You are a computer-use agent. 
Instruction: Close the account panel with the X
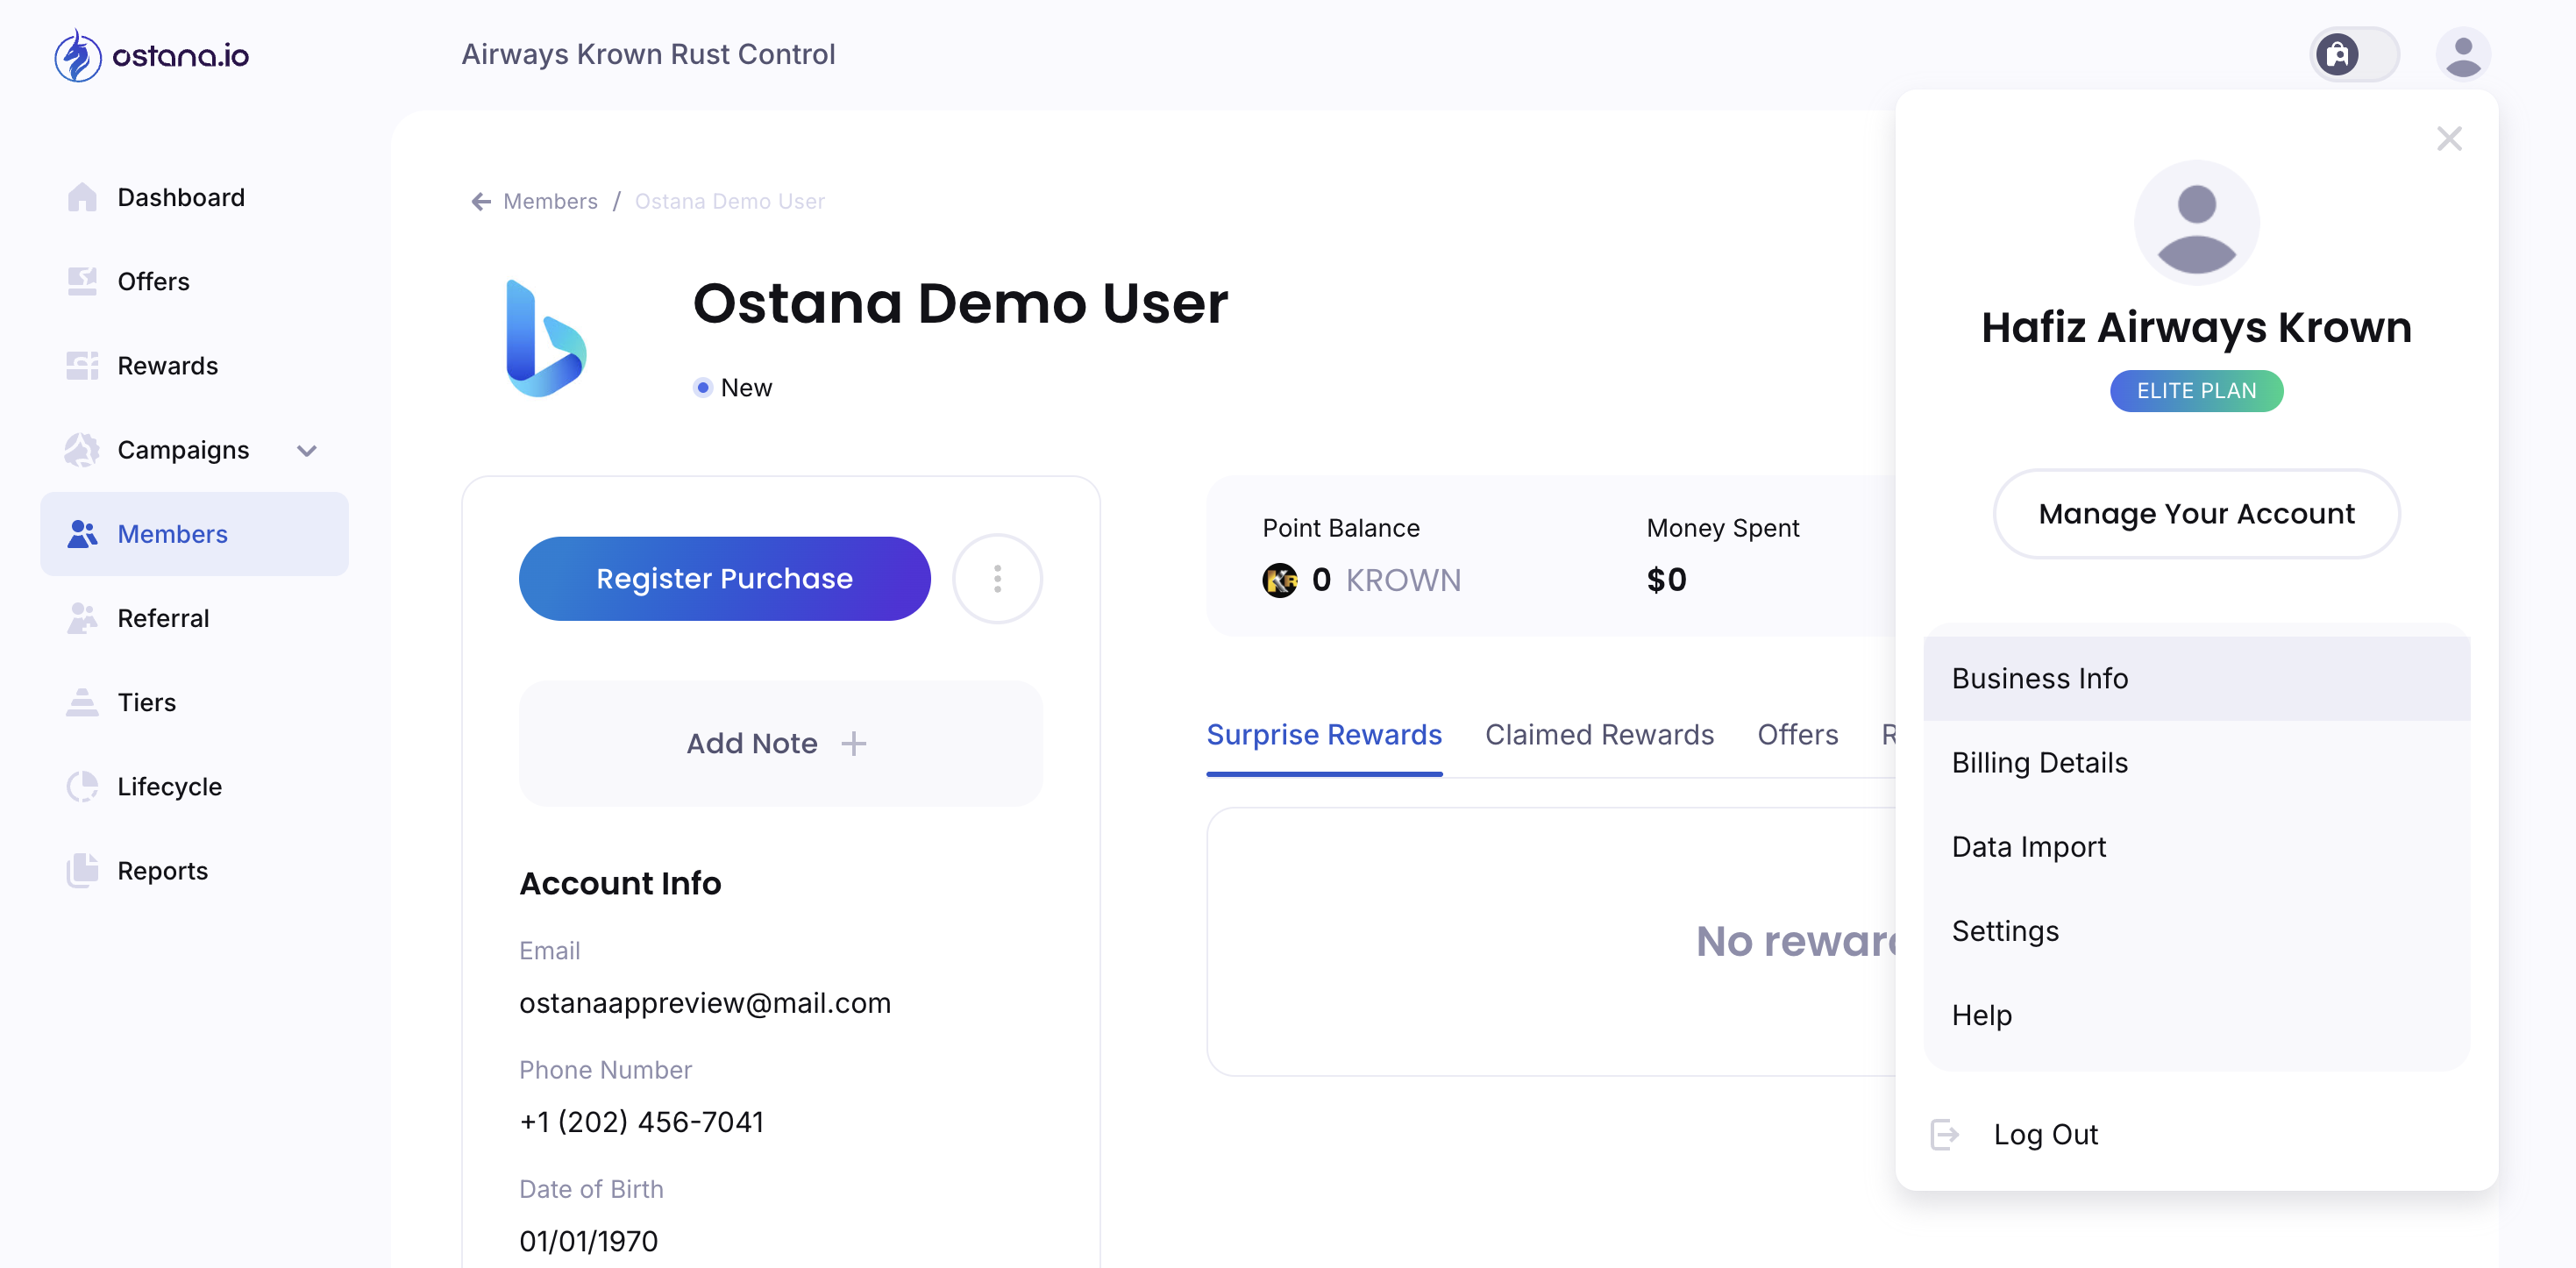click(x=2449, y=138)
